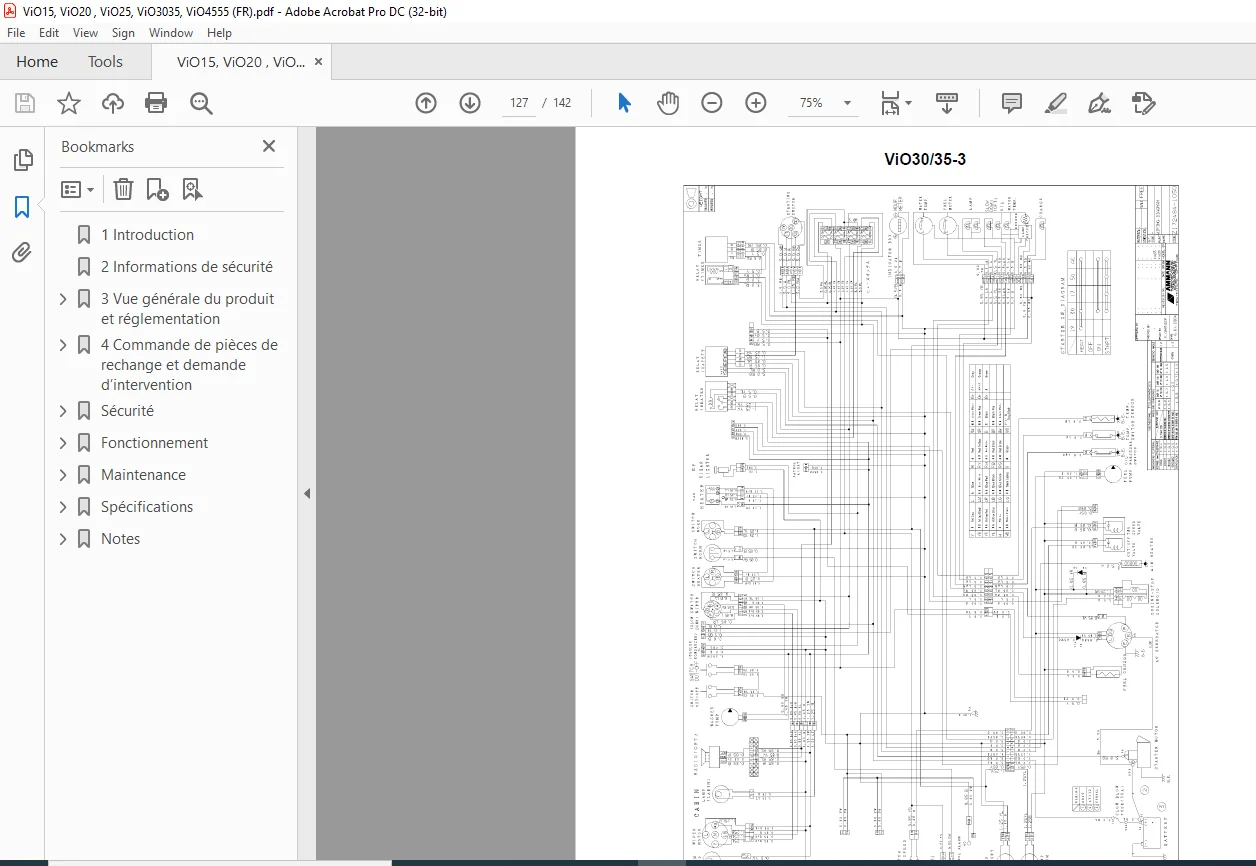Click the ViO30/35-3 wiring diagram page
This screenshot has width=1256, height=866.
click(931, 522)
